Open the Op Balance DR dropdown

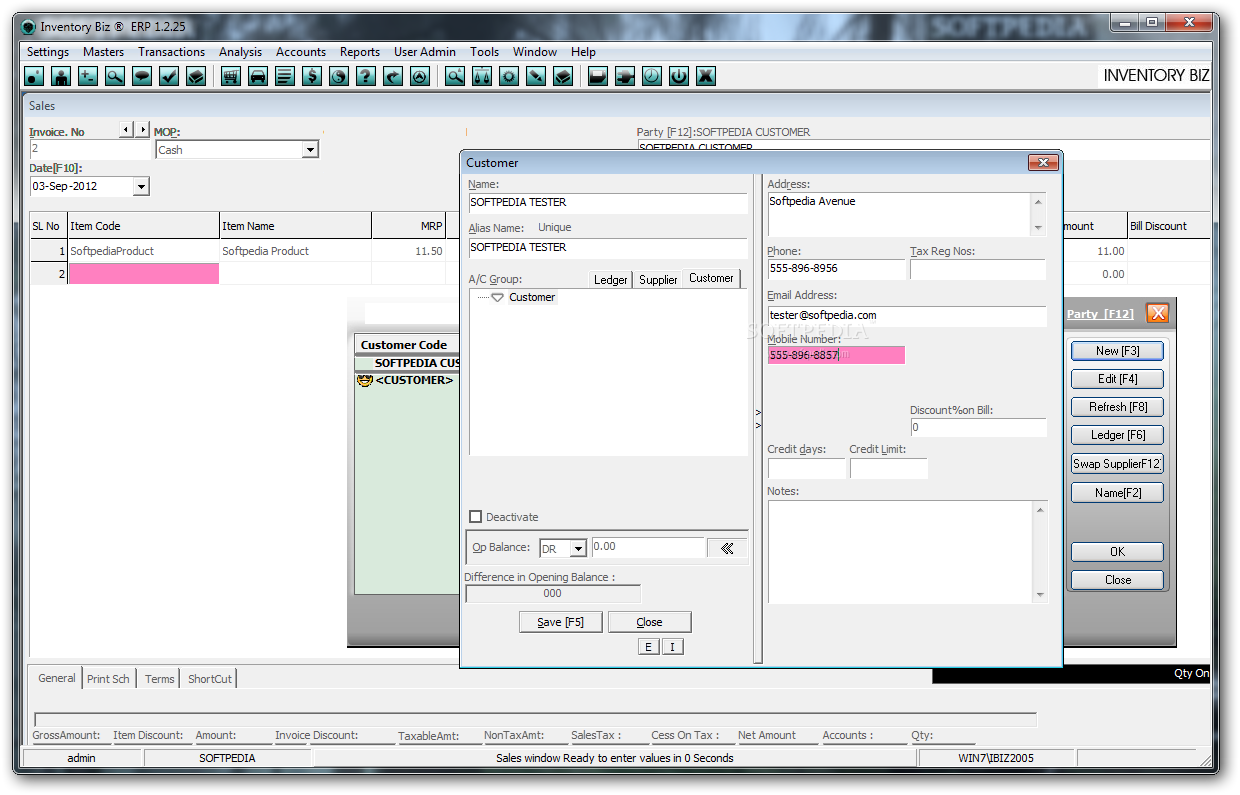[x=578, y=549]
